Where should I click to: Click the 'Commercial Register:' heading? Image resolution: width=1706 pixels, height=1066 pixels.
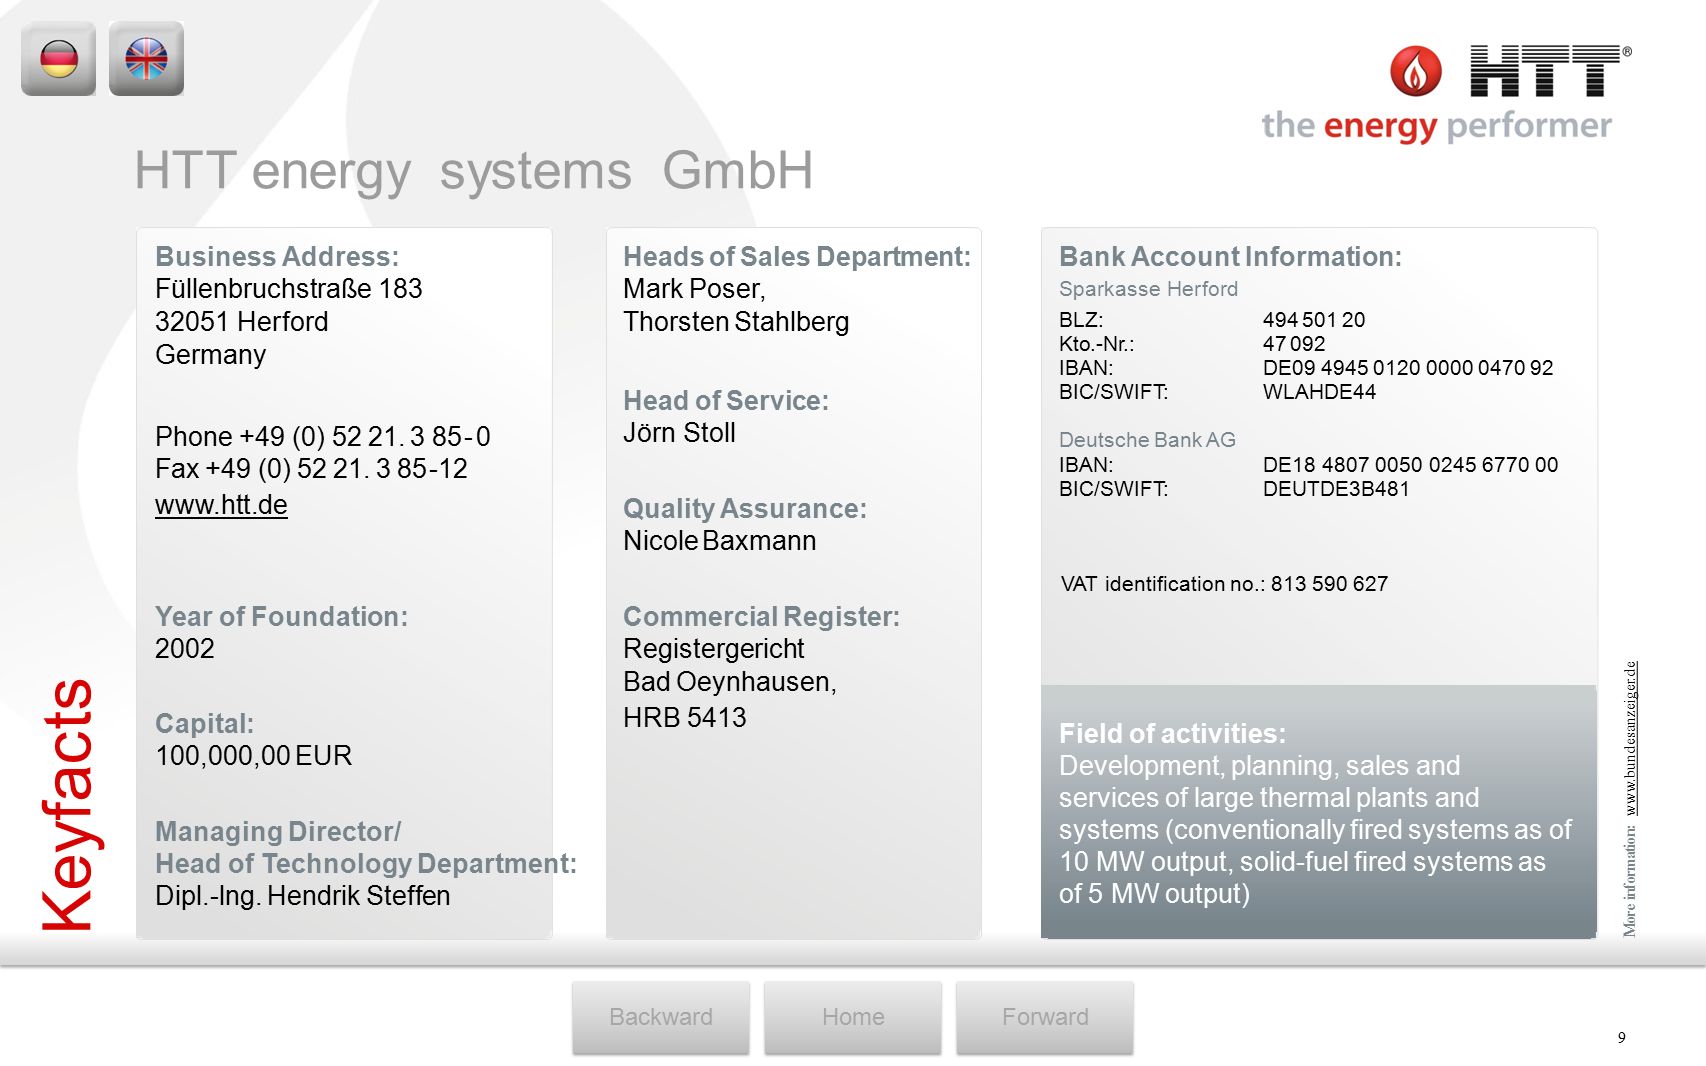coord(762,617)
